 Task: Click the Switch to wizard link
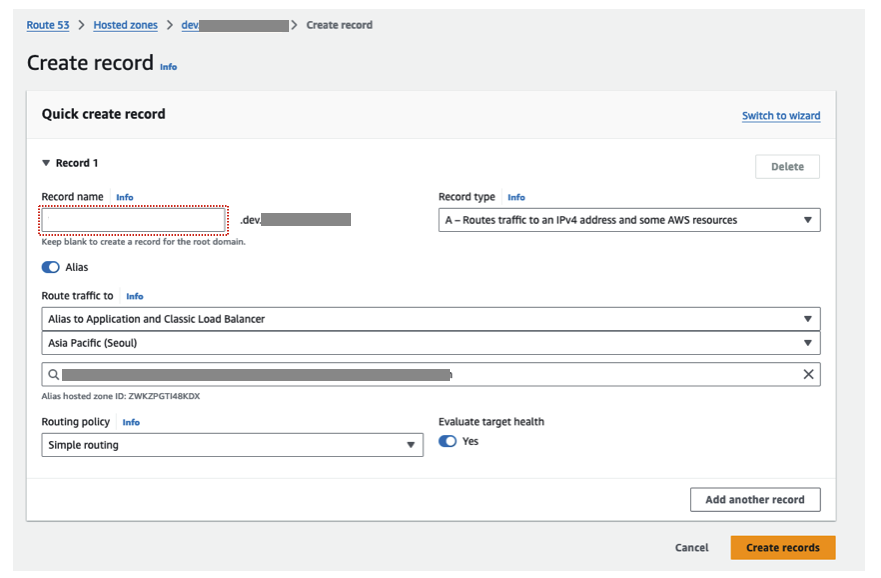coord(780,116)
